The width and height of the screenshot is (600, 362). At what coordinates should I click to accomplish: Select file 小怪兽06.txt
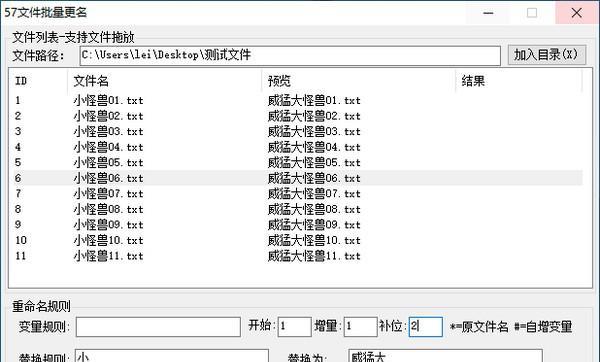click(x=108, y=178)
